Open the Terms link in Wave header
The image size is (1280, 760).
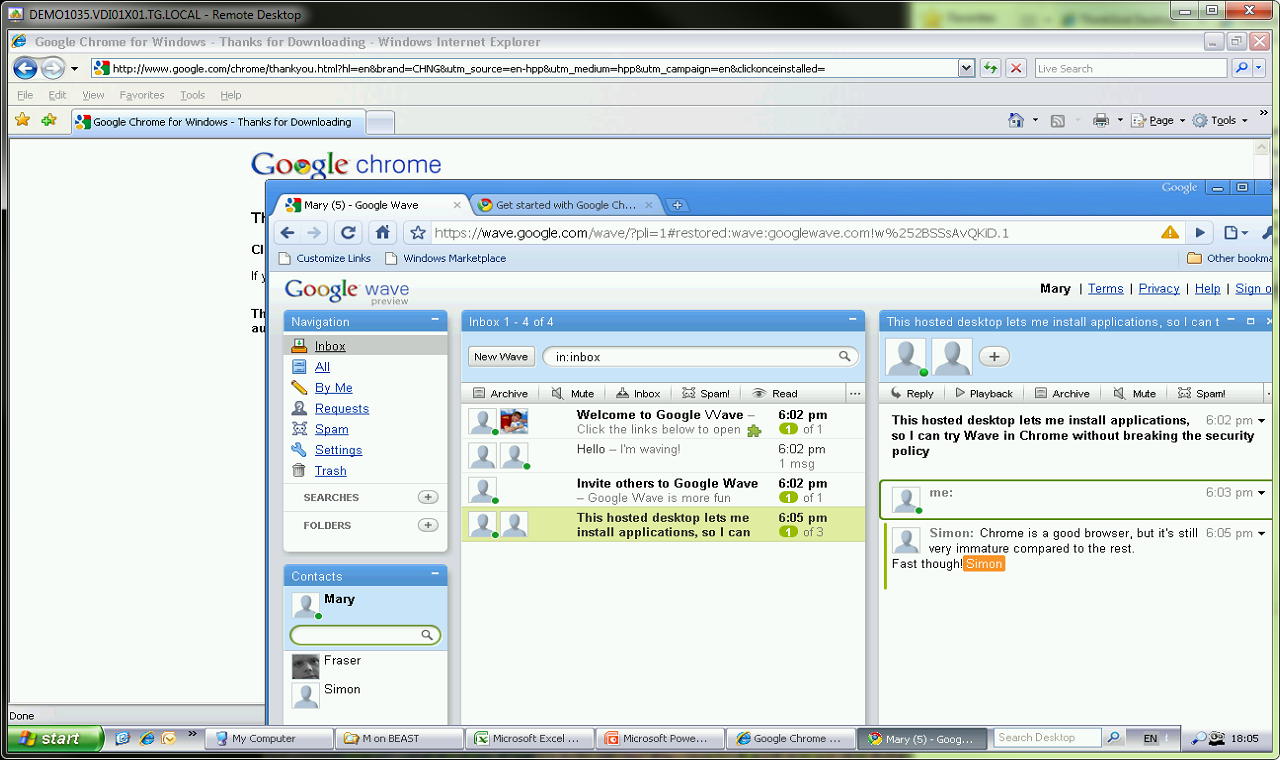tap(1105, 288)
